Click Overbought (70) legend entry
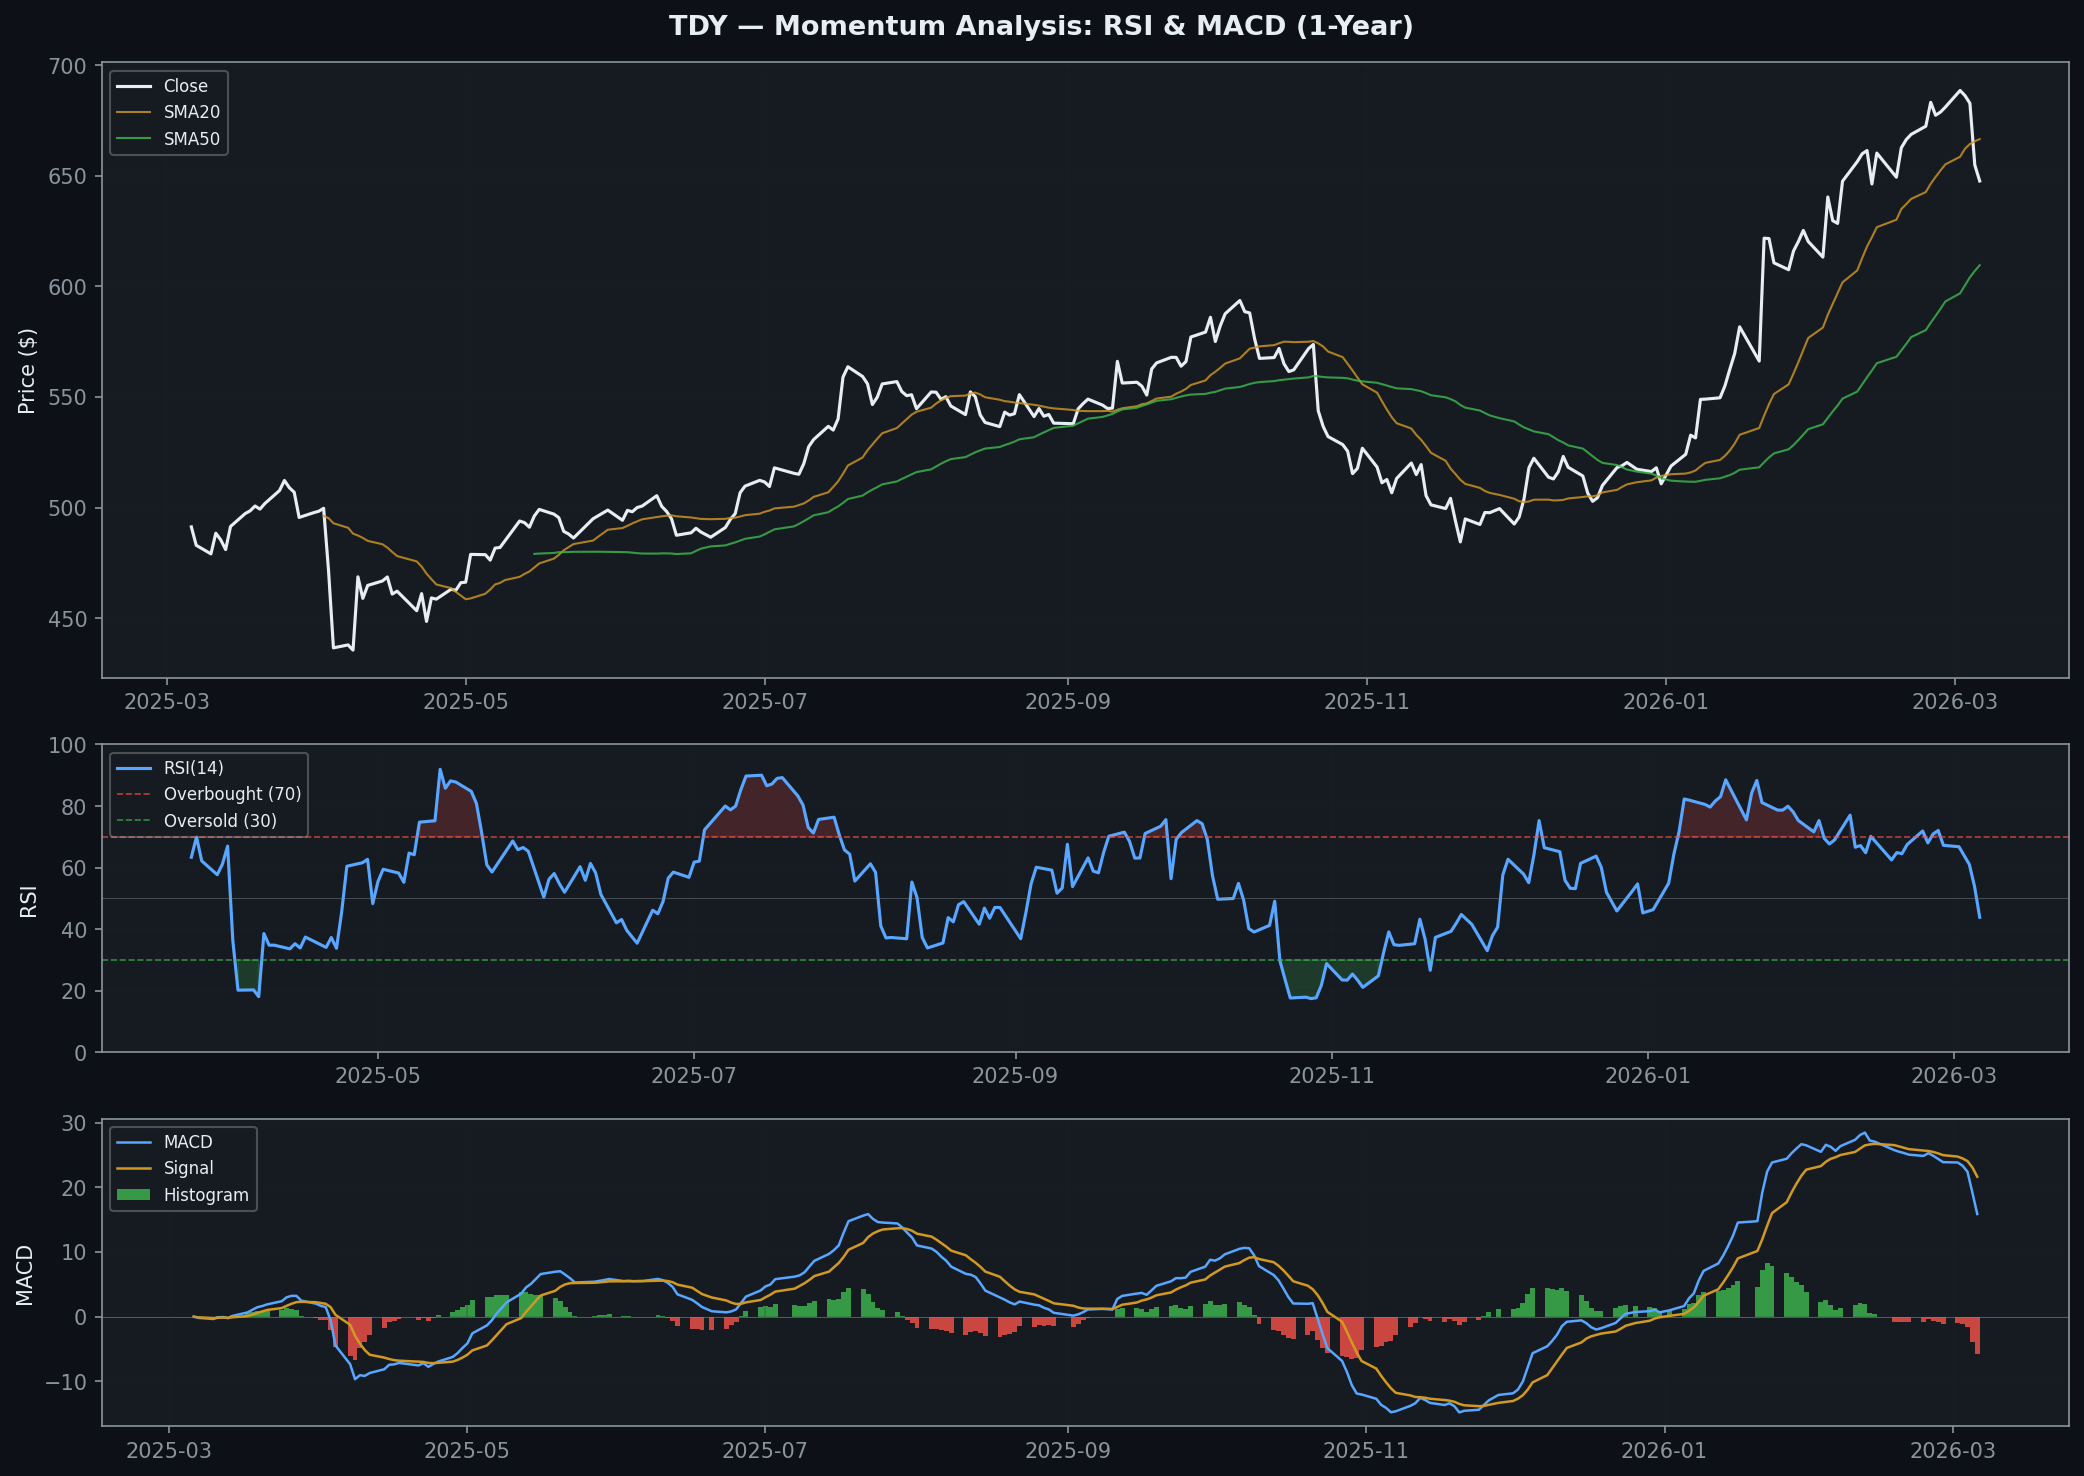This screenshot has width=2084, height=1476. pos(232,794)
